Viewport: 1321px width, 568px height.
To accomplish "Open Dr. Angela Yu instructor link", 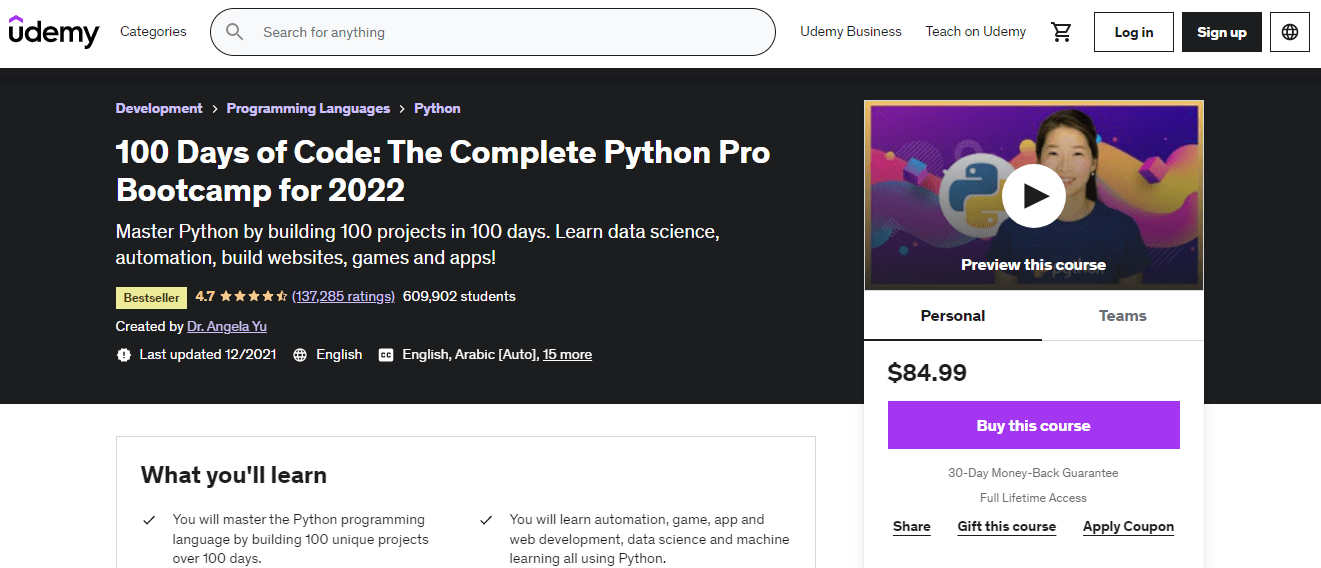I will 227,327.
